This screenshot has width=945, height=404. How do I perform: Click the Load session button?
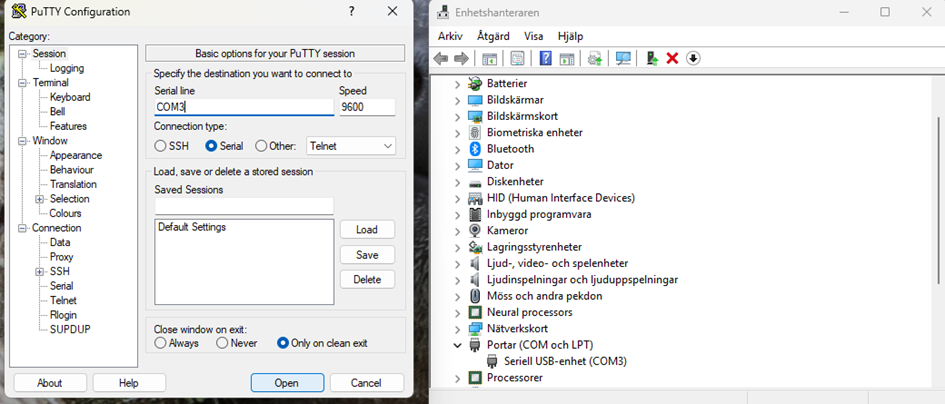pos(367,230)
